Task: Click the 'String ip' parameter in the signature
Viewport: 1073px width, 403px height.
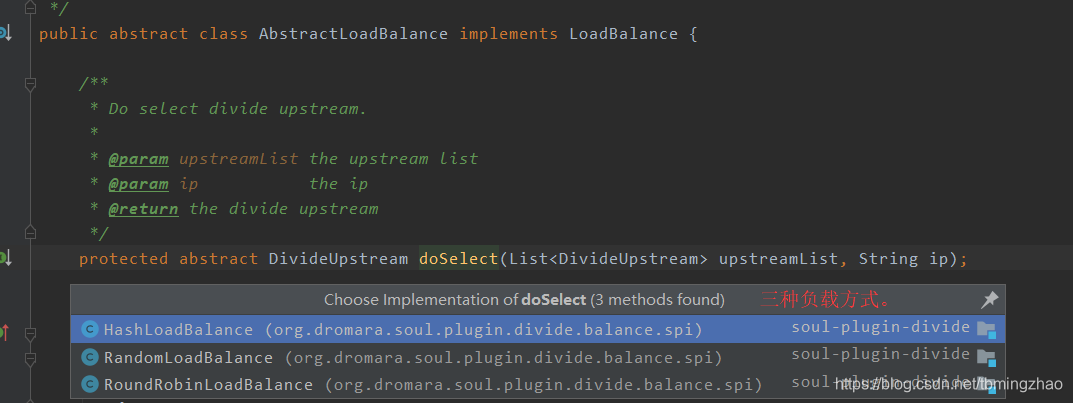Action: [904, 259]
